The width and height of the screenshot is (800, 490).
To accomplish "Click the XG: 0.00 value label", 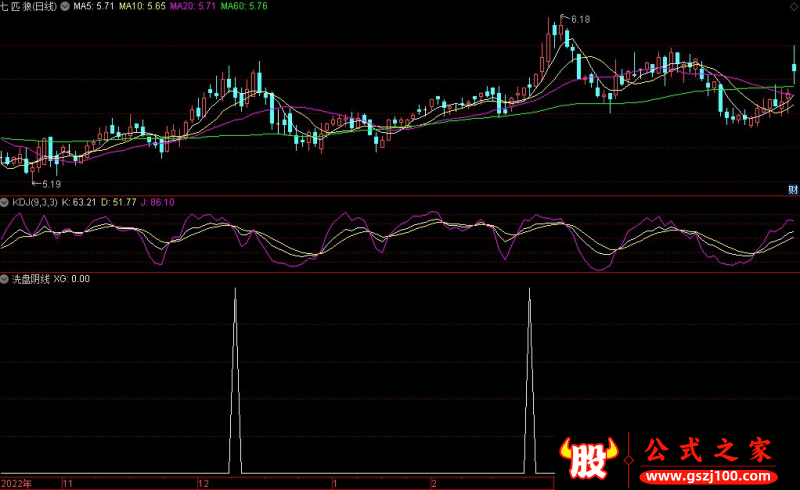I will click(71, 279).
